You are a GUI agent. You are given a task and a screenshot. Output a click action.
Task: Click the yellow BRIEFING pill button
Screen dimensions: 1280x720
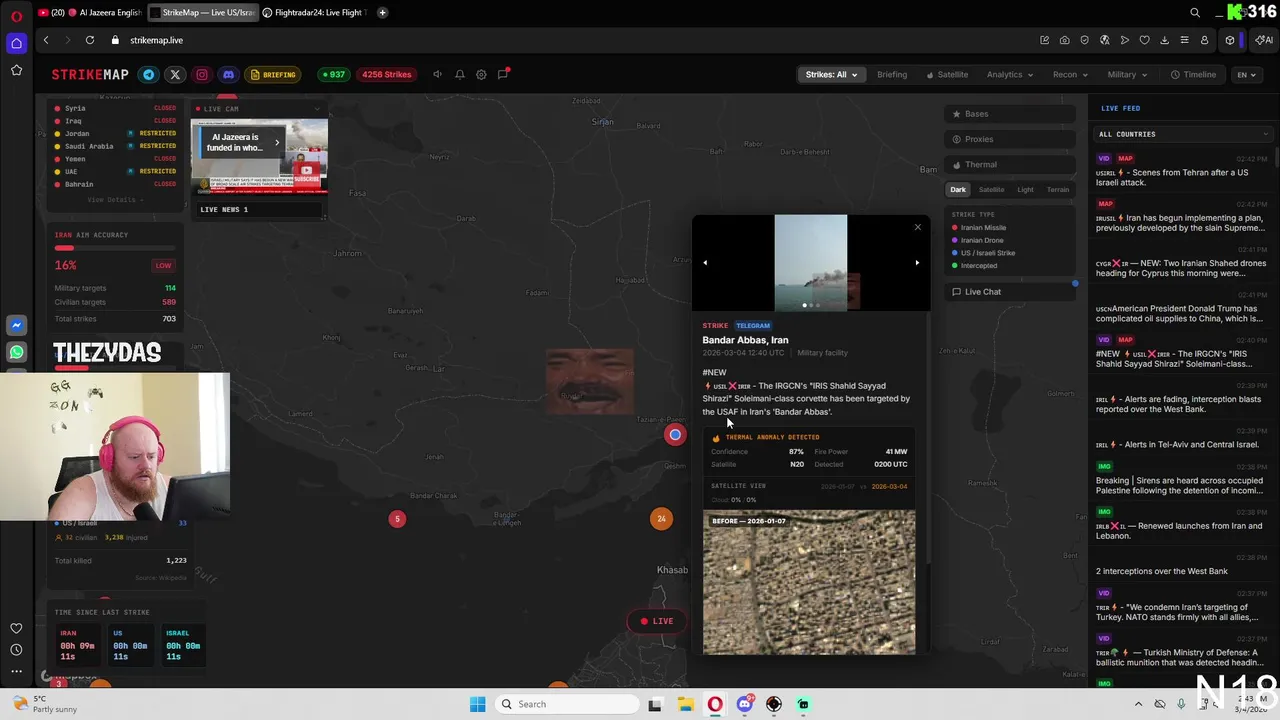273,74
